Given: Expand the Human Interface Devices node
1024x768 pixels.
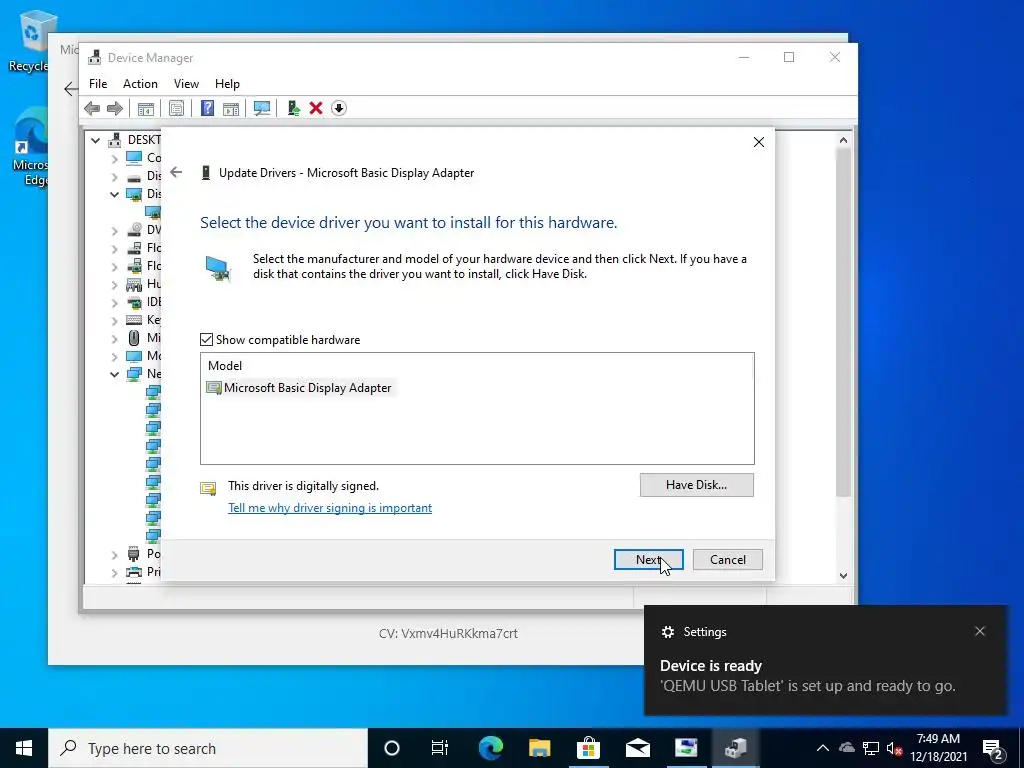Looking at the screenshot, I should coord(115,285).
